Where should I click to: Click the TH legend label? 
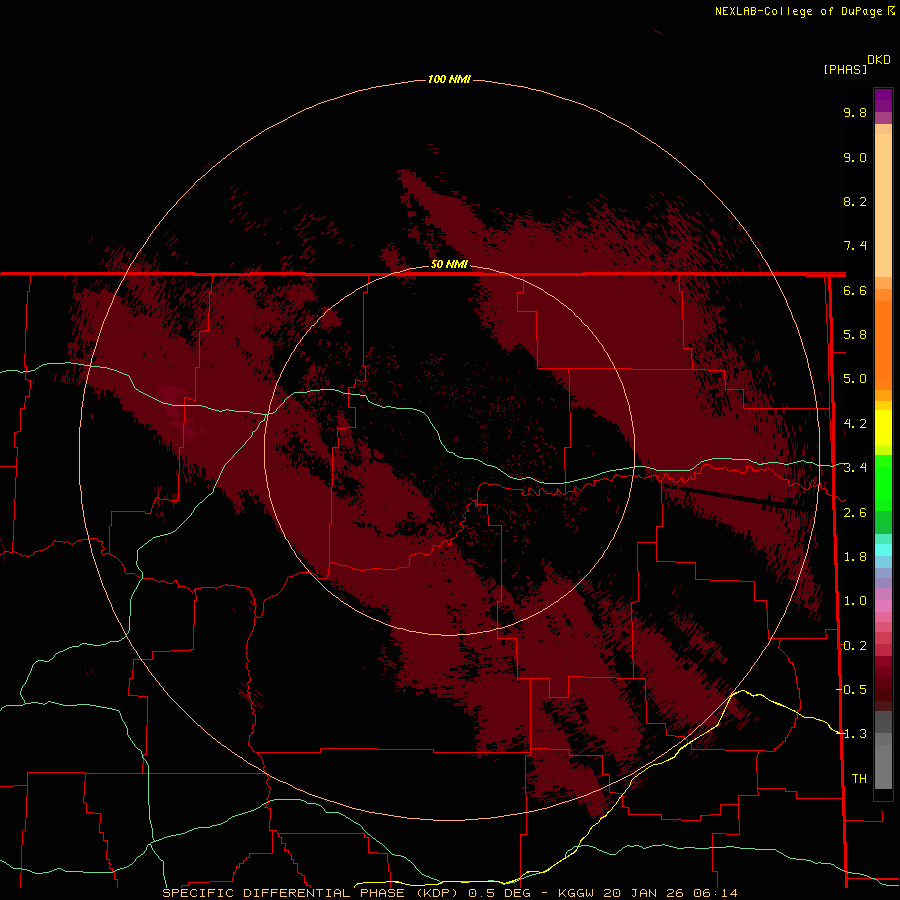tap(859, 779)
